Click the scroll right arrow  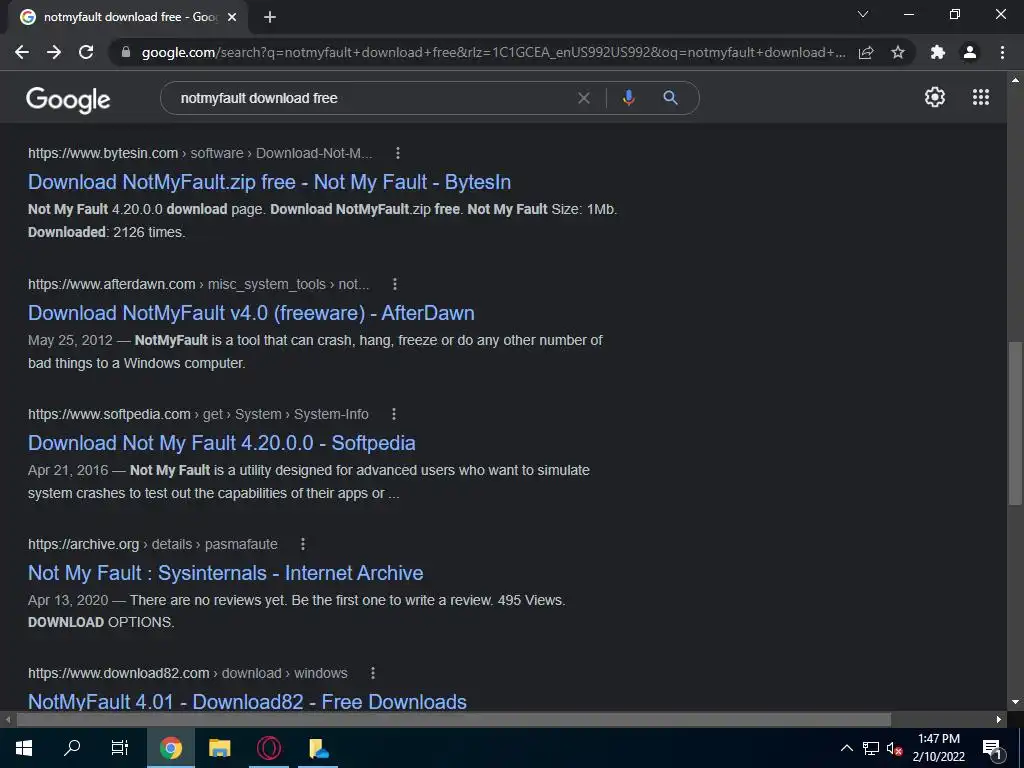pos(999,720)
